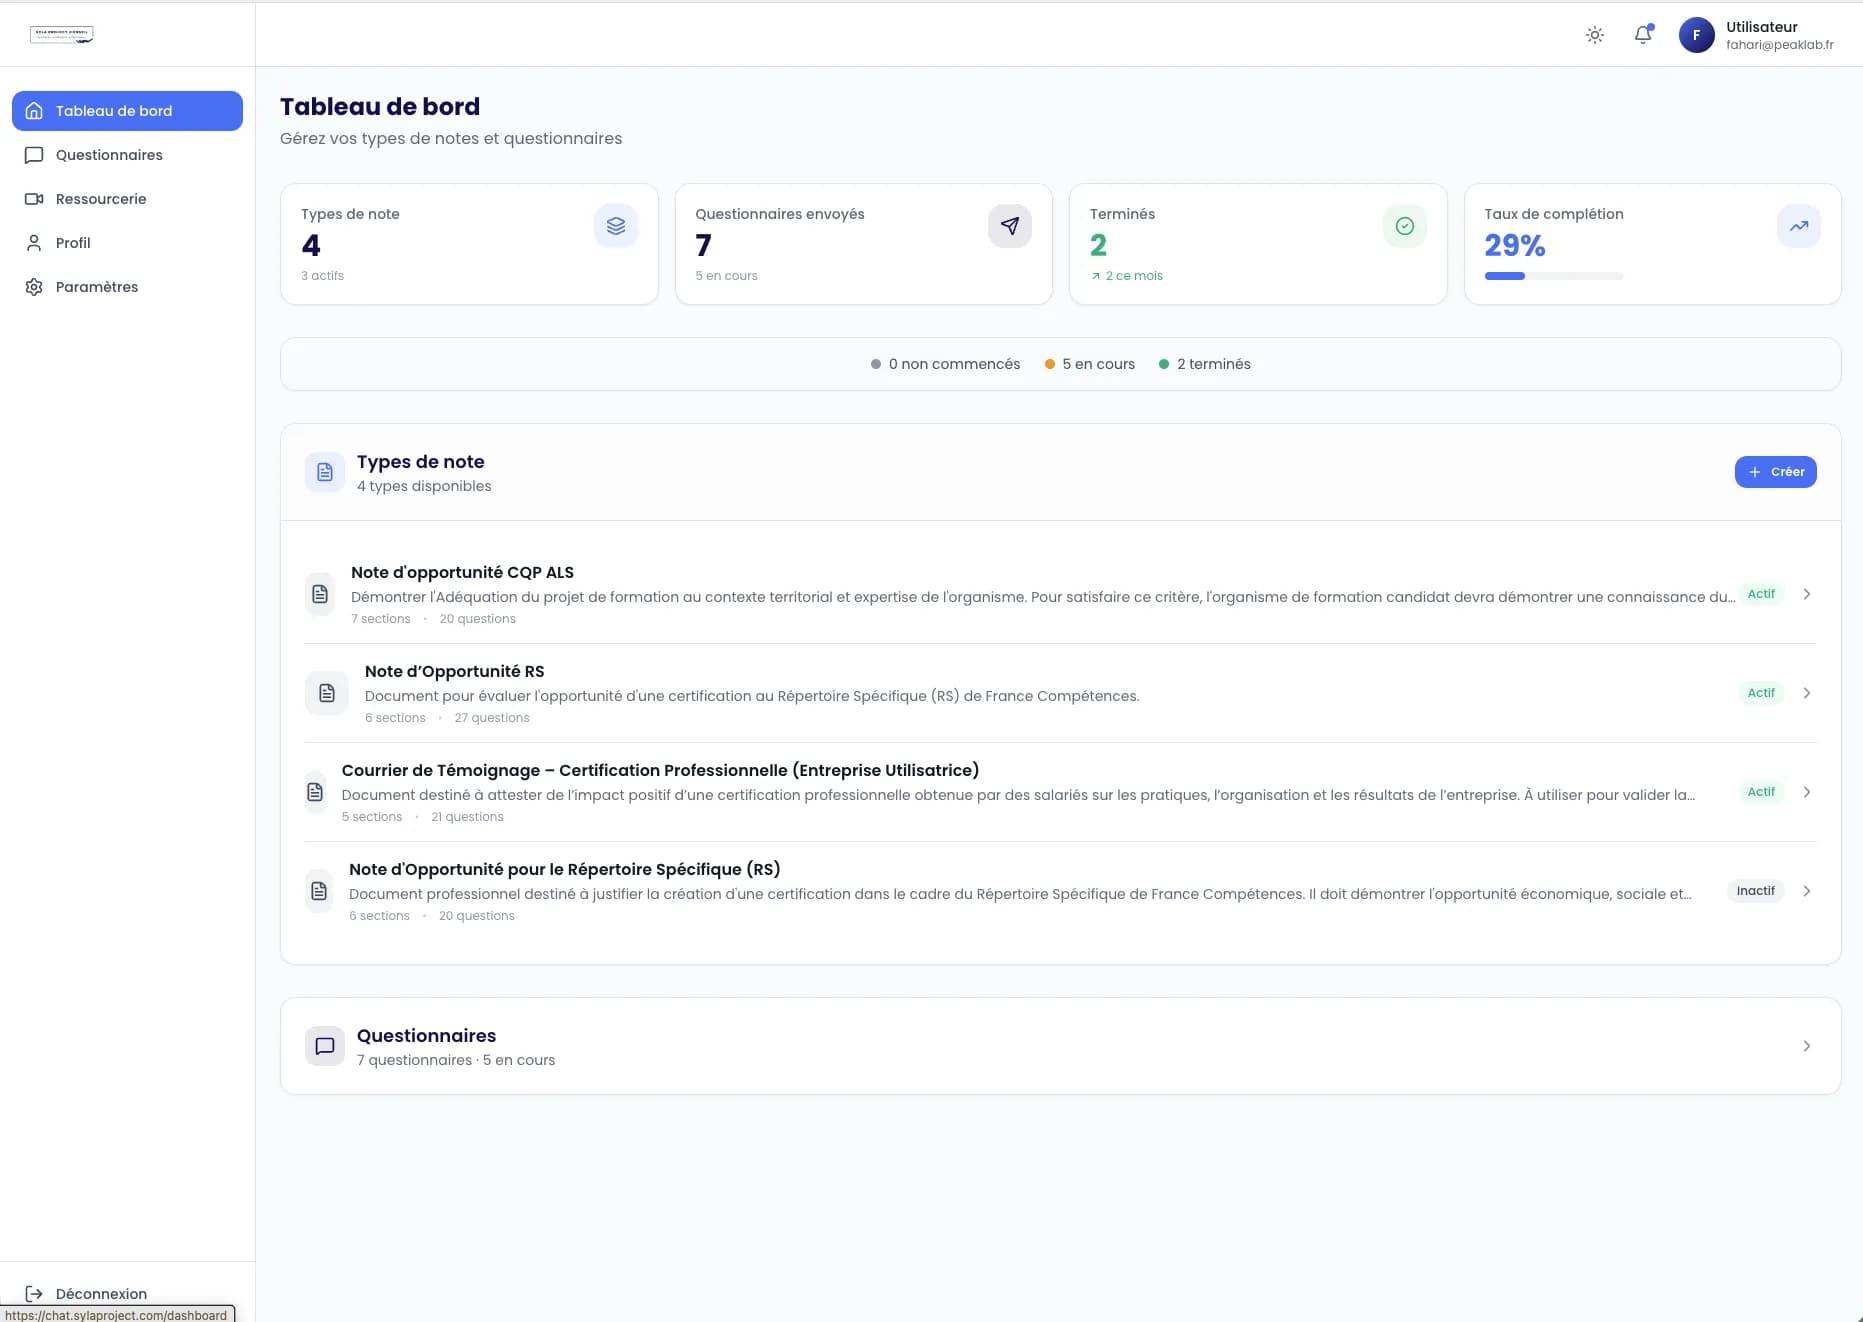Viewport: 1863px width, 1322px height.
Task: Click the Inactif status badge
Action: click(1755, 891)
